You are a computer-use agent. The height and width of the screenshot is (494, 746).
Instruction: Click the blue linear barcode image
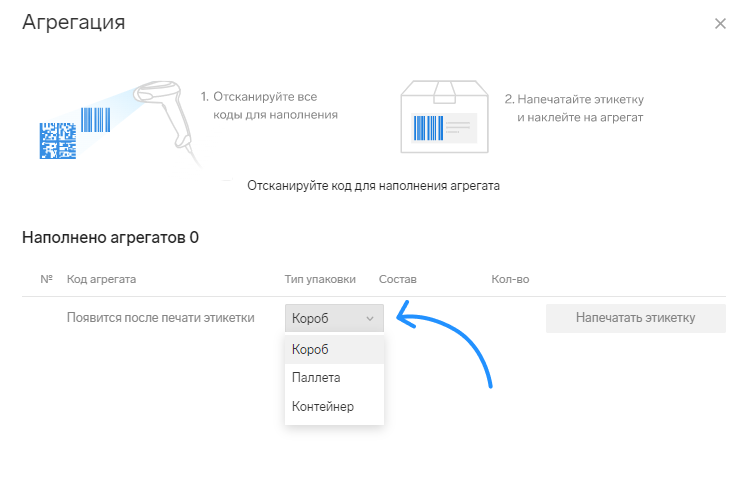(96, 119)
